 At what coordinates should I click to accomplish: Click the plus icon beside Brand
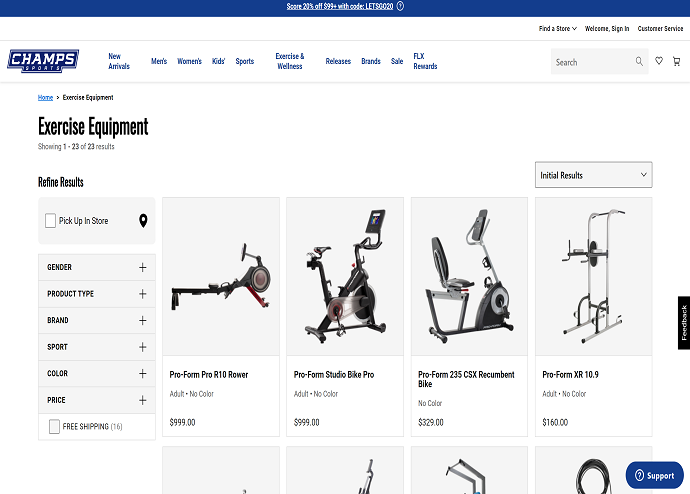pos(143,320)
